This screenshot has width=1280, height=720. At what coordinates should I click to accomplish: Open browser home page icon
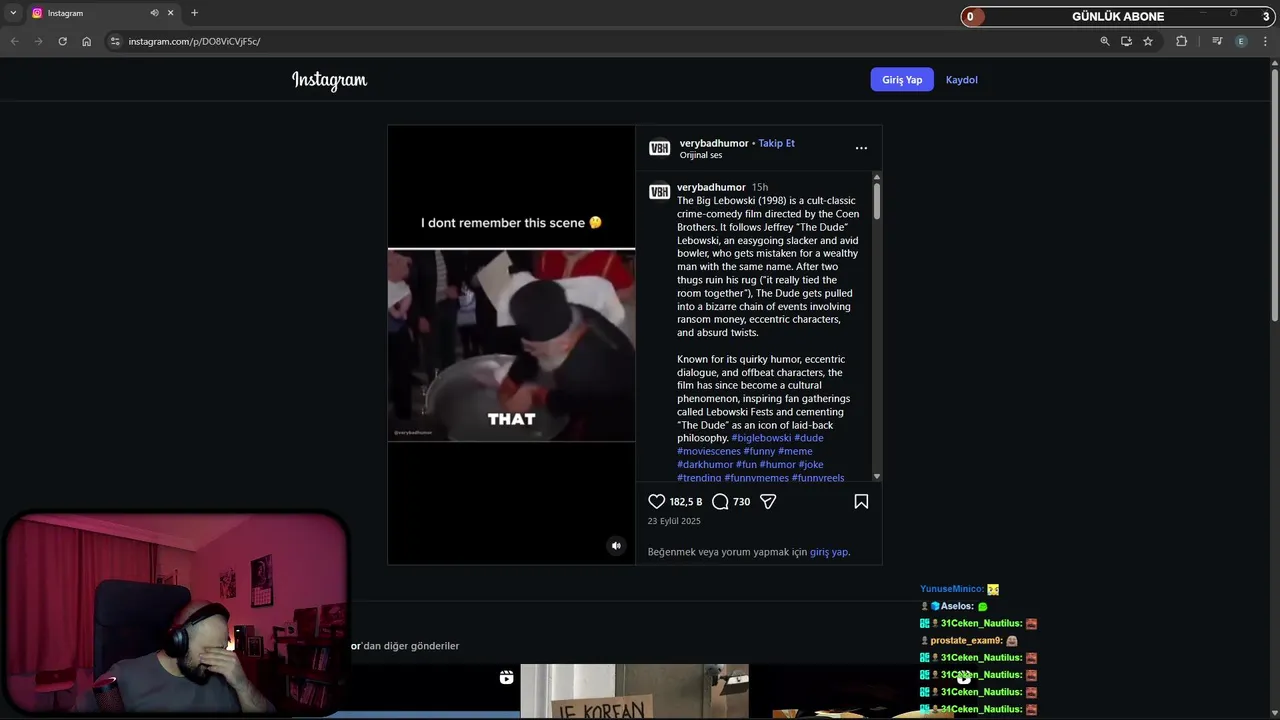pyautogui.click(x=86, y=41)
